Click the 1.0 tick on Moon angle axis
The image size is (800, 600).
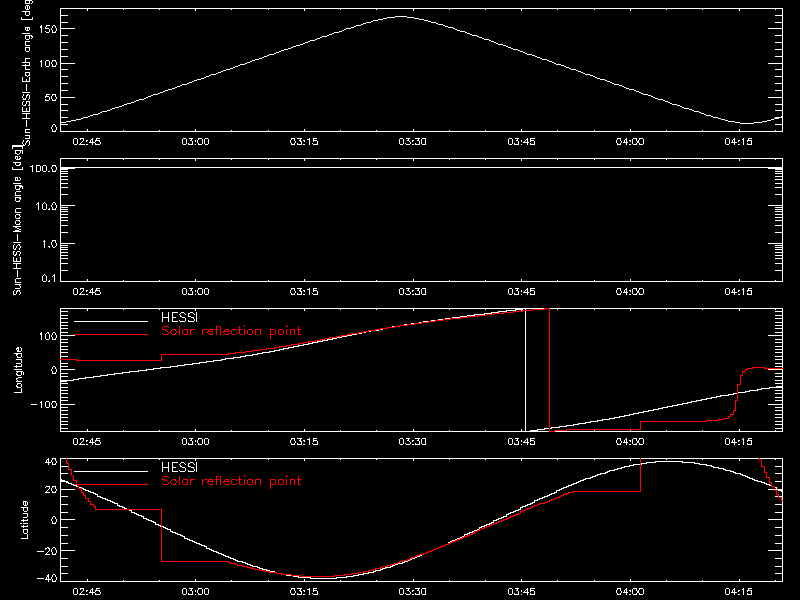tap(49, 244)
